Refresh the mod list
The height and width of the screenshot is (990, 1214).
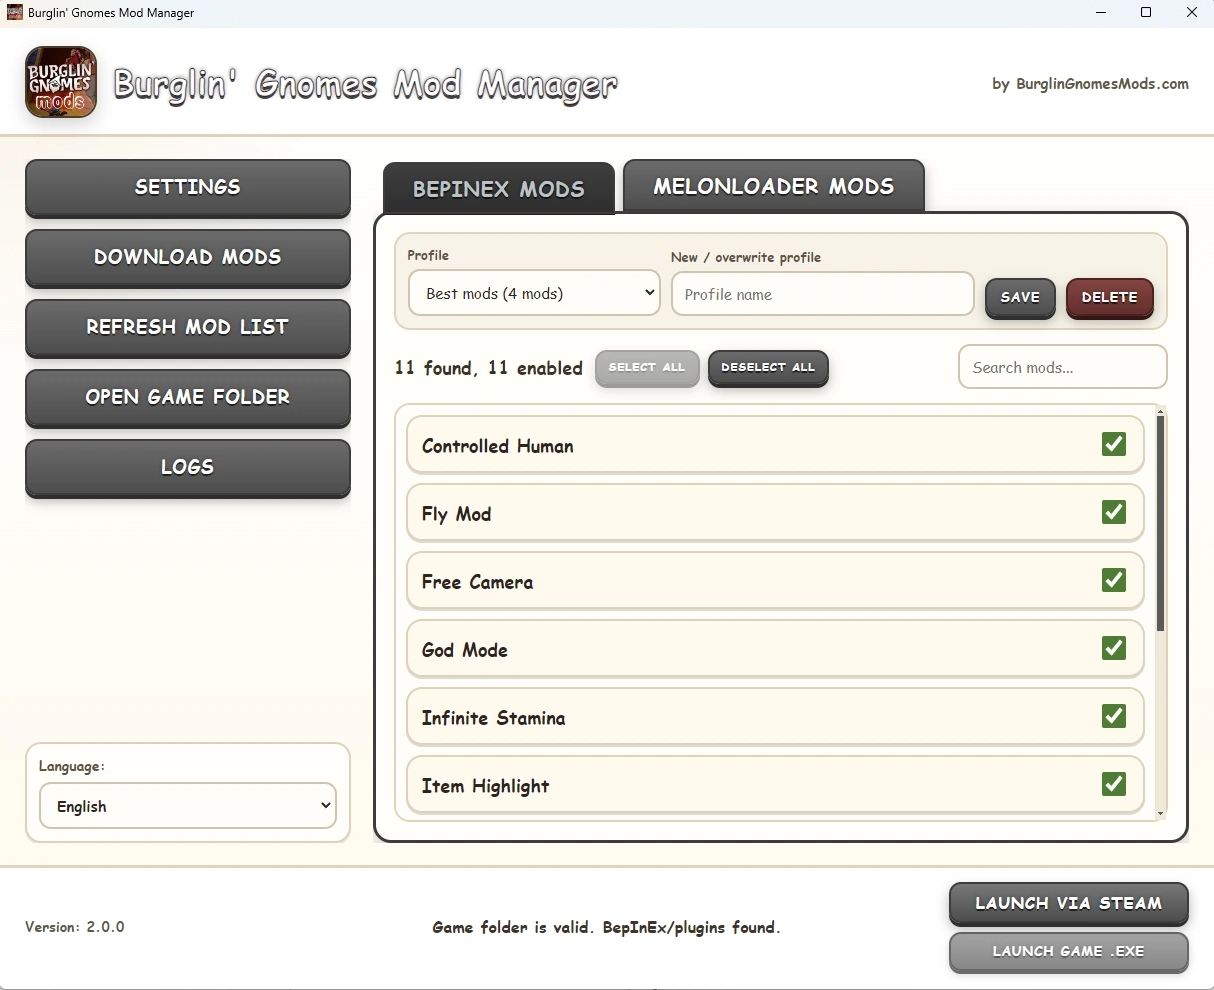point(188,327)
